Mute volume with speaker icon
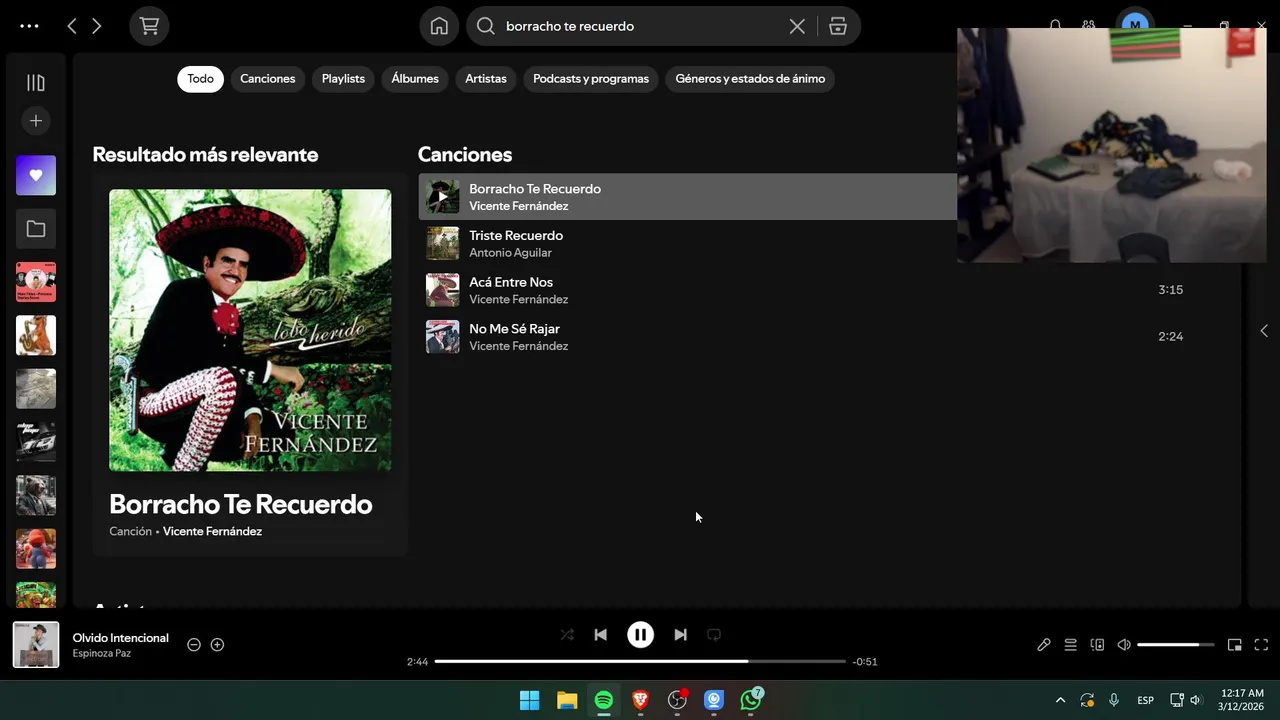 coord(1124,645)
